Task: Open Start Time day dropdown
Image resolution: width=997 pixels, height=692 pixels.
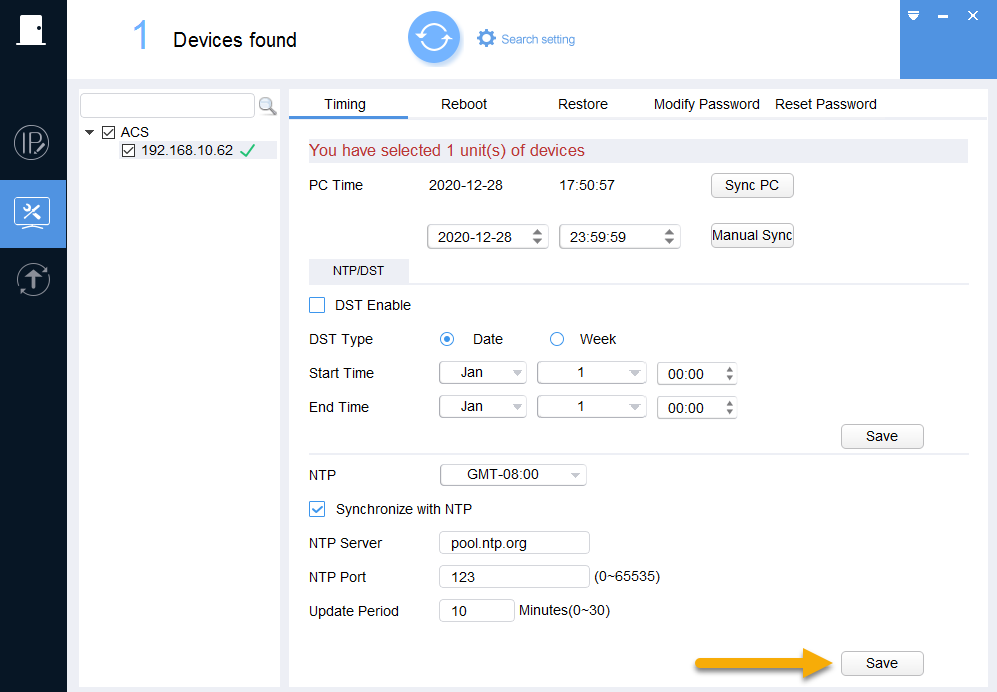Action: [x=591, y=373]
